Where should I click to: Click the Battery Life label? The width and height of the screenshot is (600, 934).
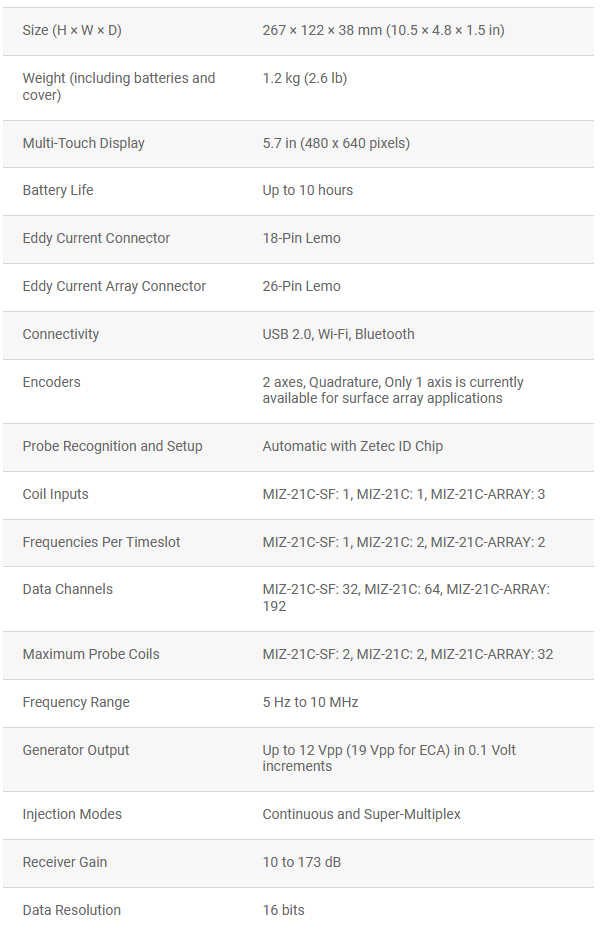coord(58,190)
